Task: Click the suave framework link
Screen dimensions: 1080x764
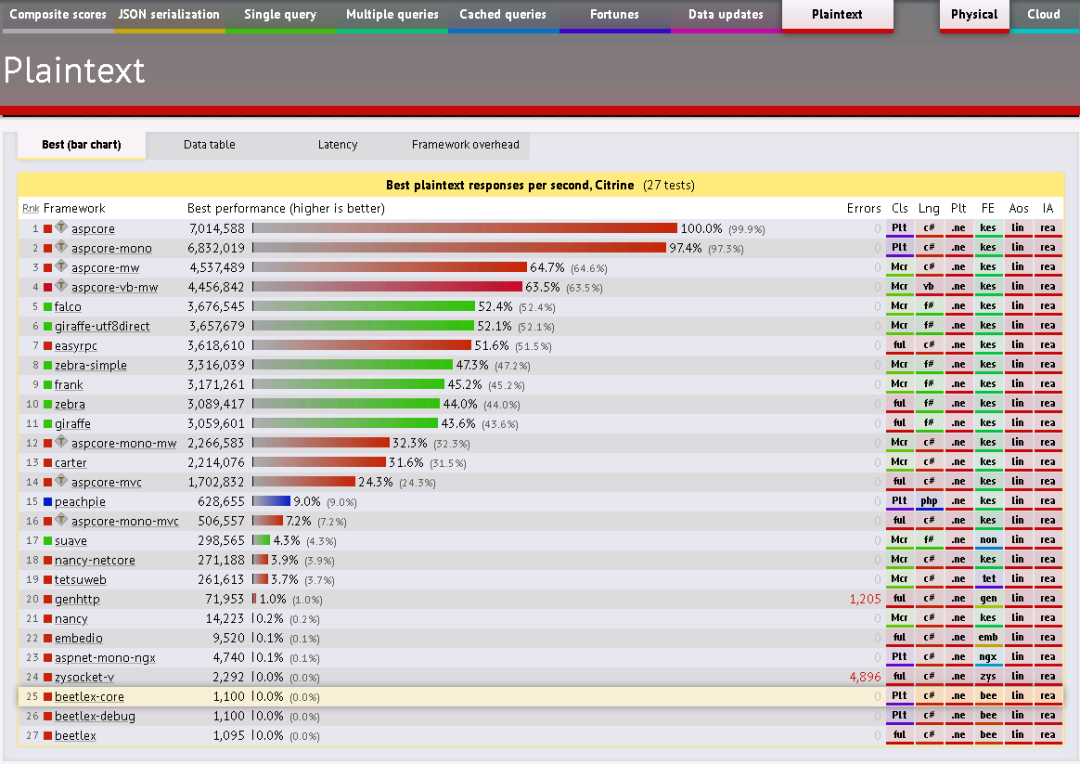Action: tap(71, 541)
